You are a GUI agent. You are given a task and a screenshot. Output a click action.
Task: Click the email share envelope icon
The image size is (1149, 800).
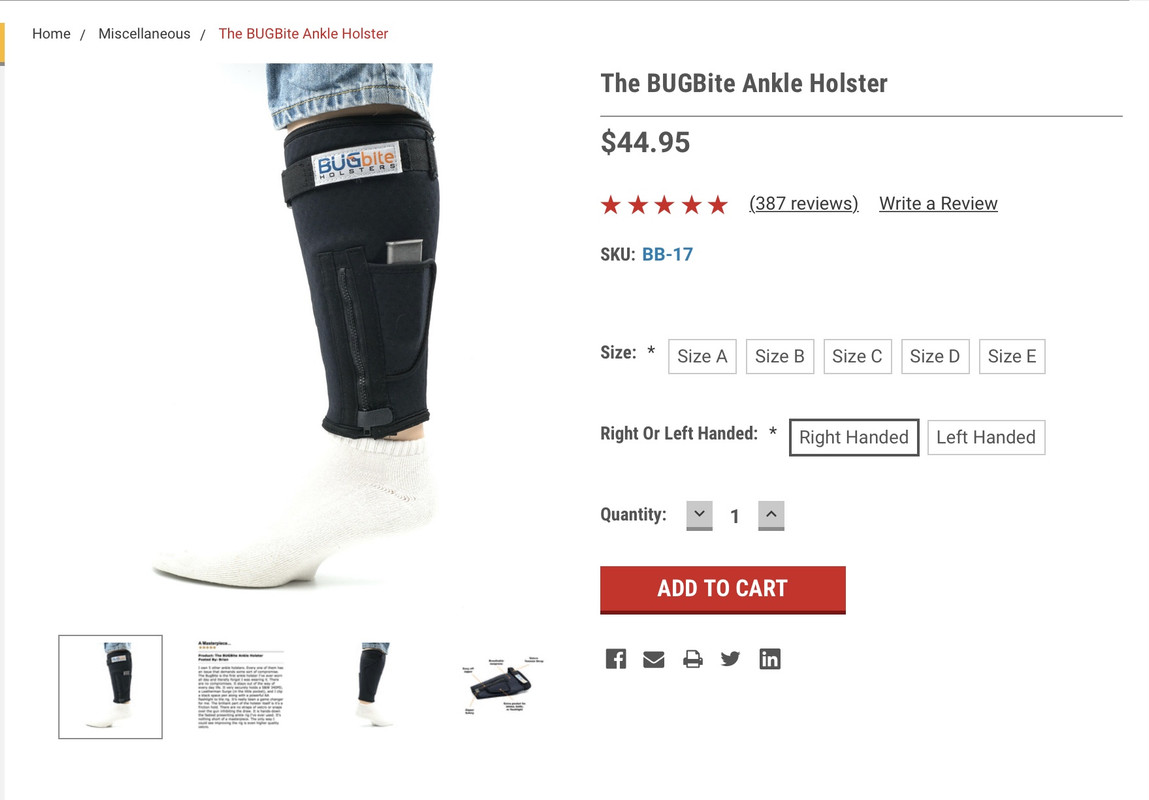click(x=654, y=659)
